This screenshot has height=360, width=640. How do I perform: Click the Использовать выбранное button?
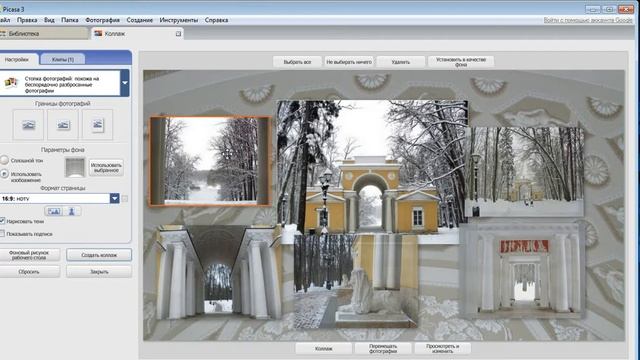point(106,168)
